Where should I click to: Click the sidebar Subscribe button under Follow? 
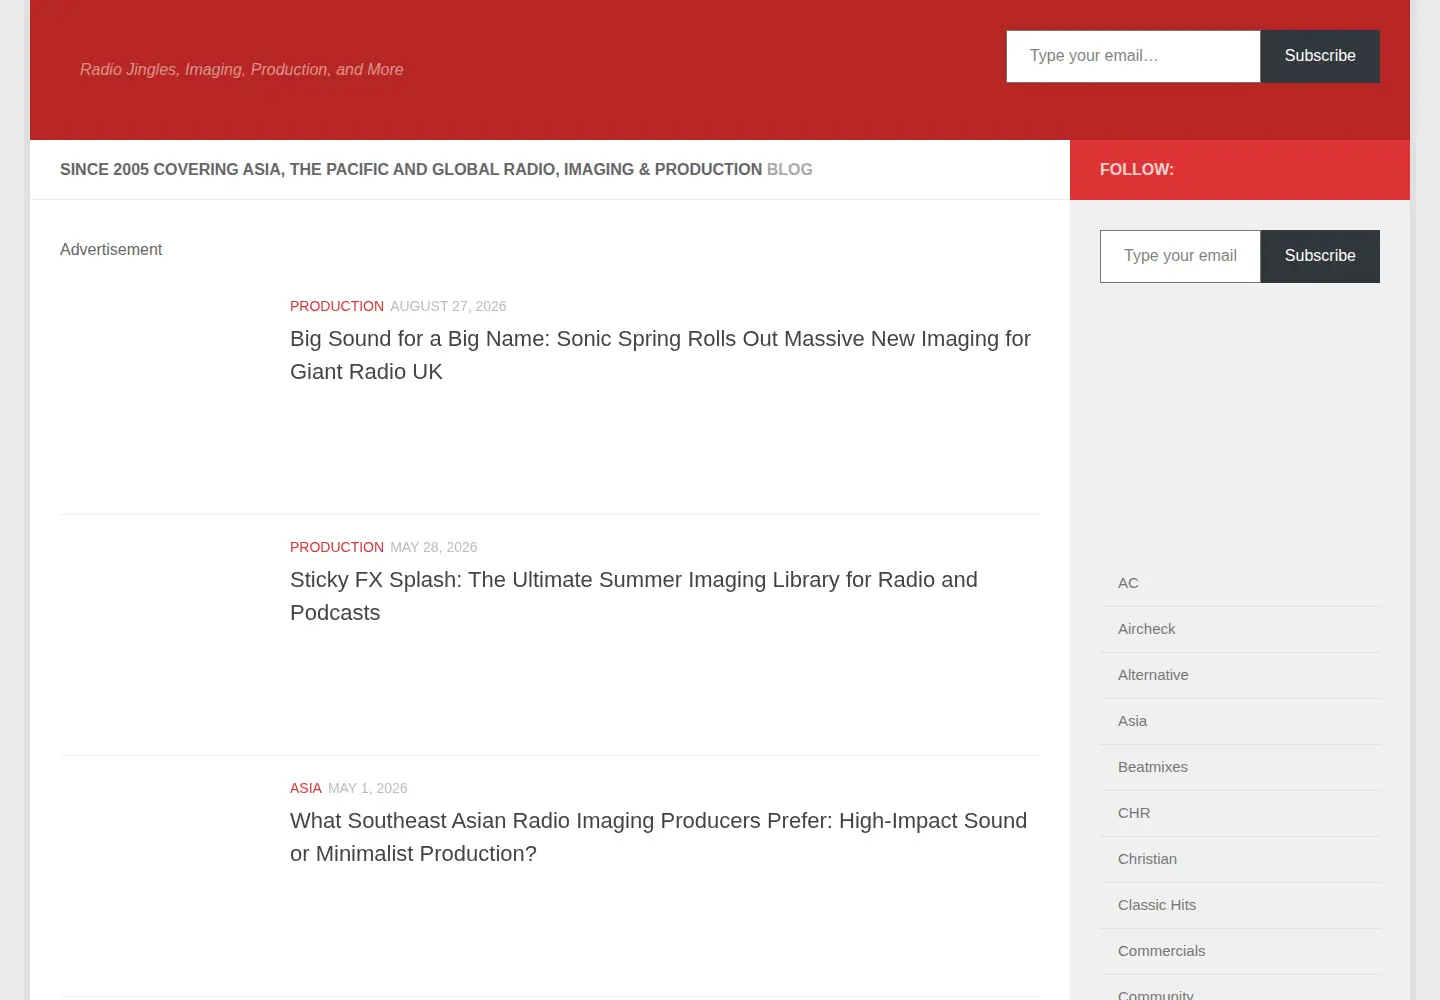(x=1320, y=256)
